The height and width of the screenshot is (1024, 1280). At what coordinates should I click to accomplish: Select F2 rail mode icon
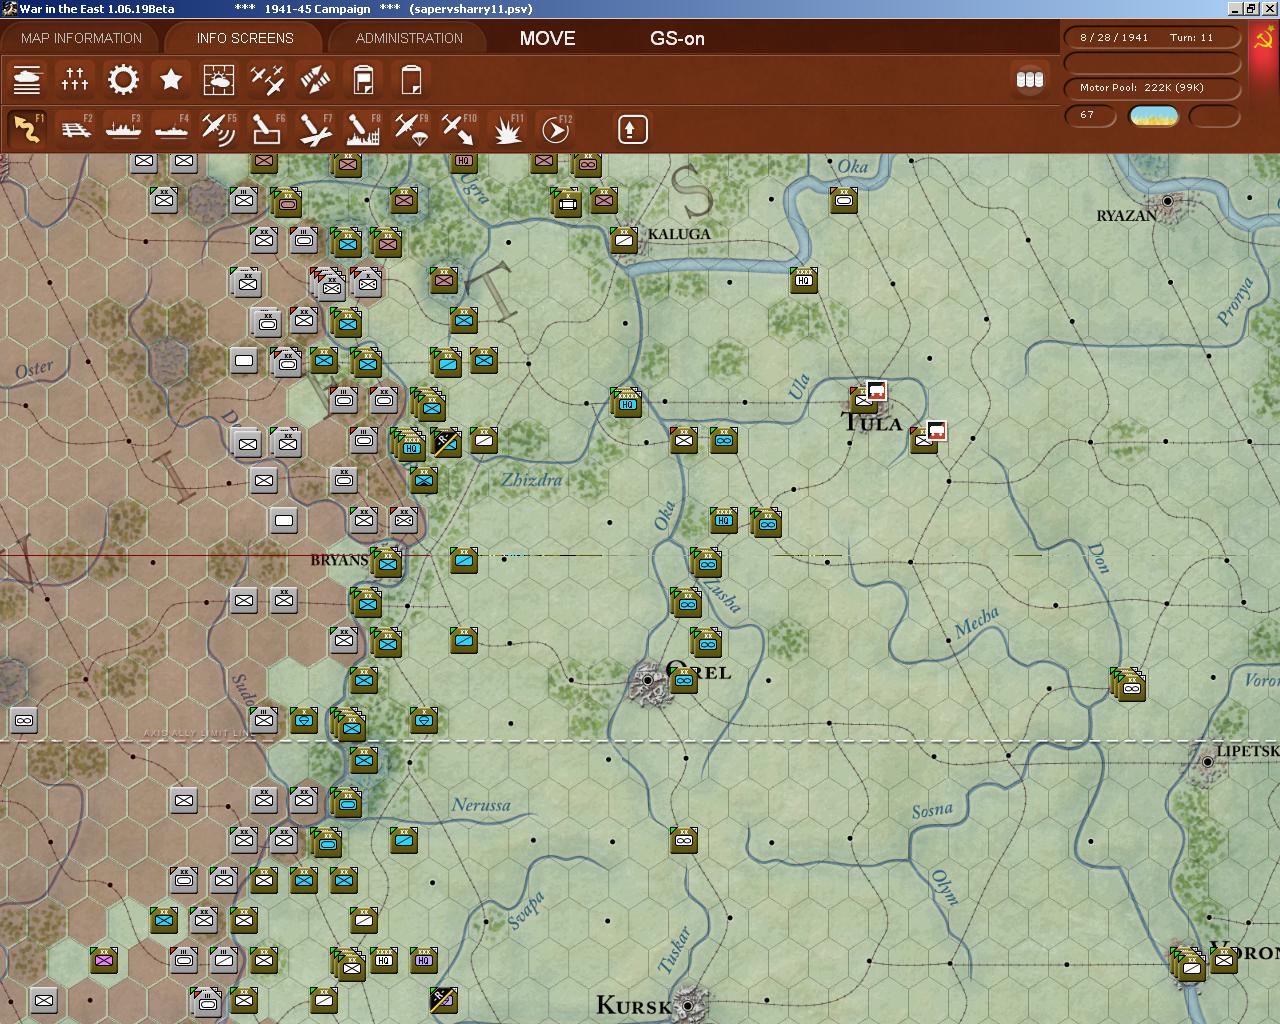75,129
